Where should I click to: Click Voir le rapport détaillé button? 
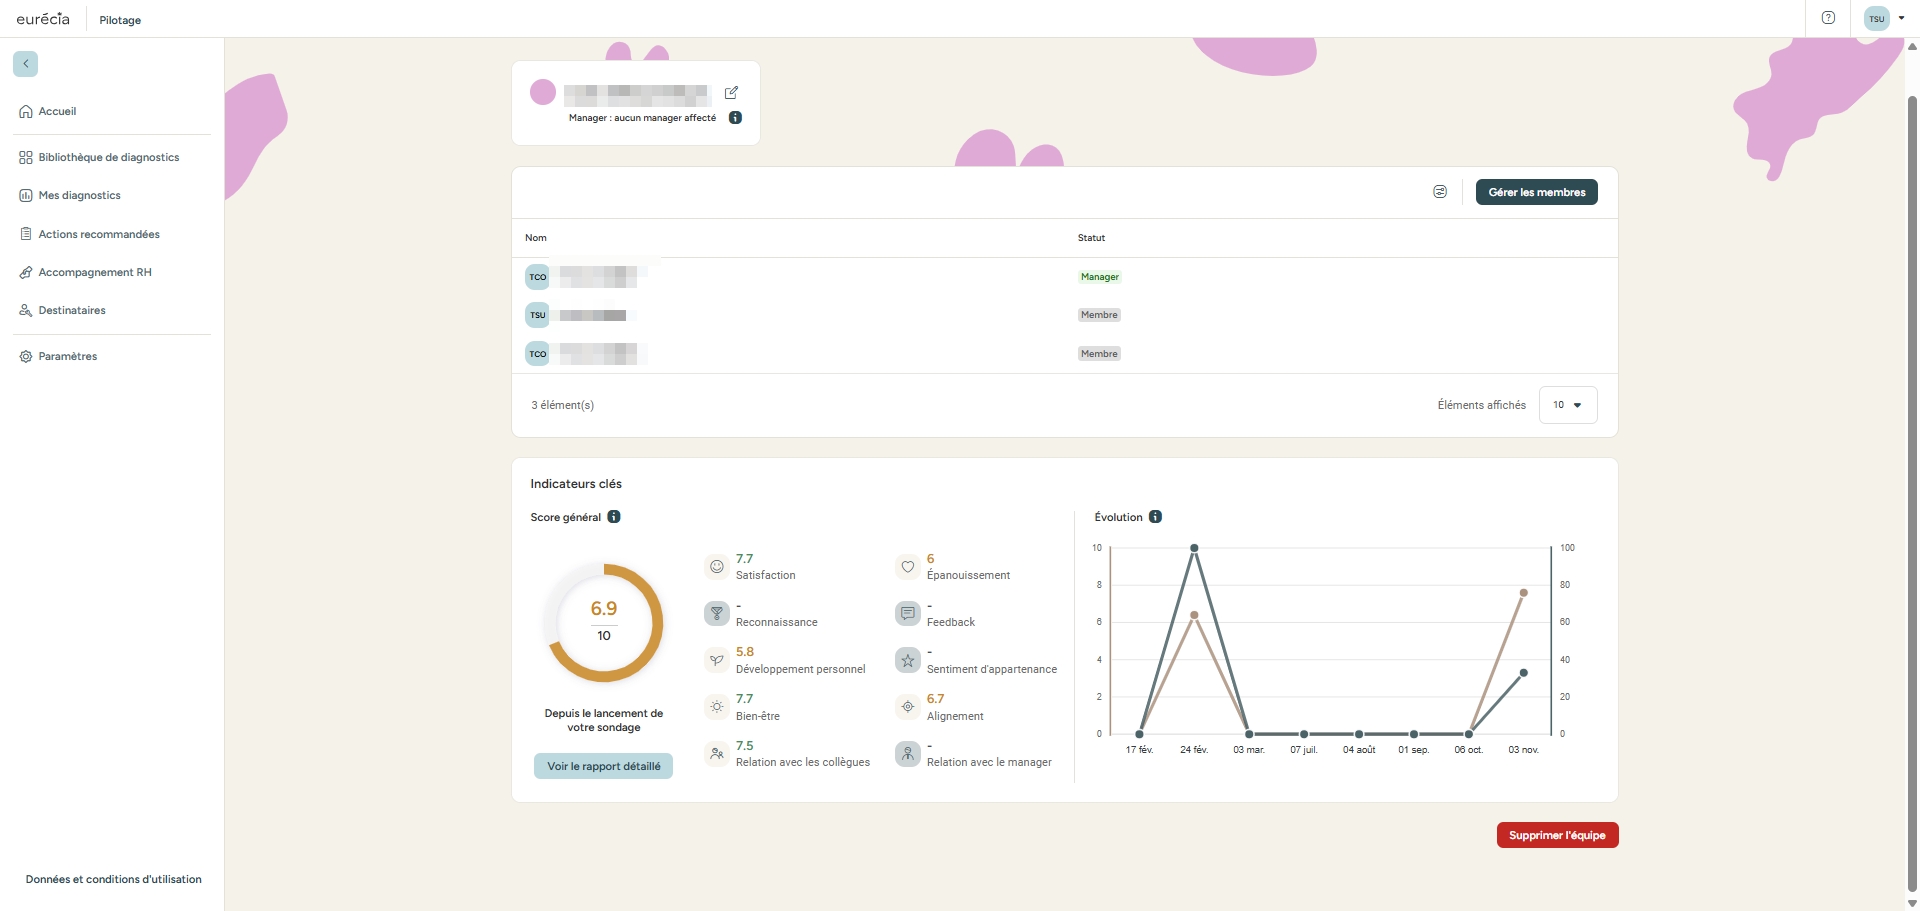pos(603,766)
